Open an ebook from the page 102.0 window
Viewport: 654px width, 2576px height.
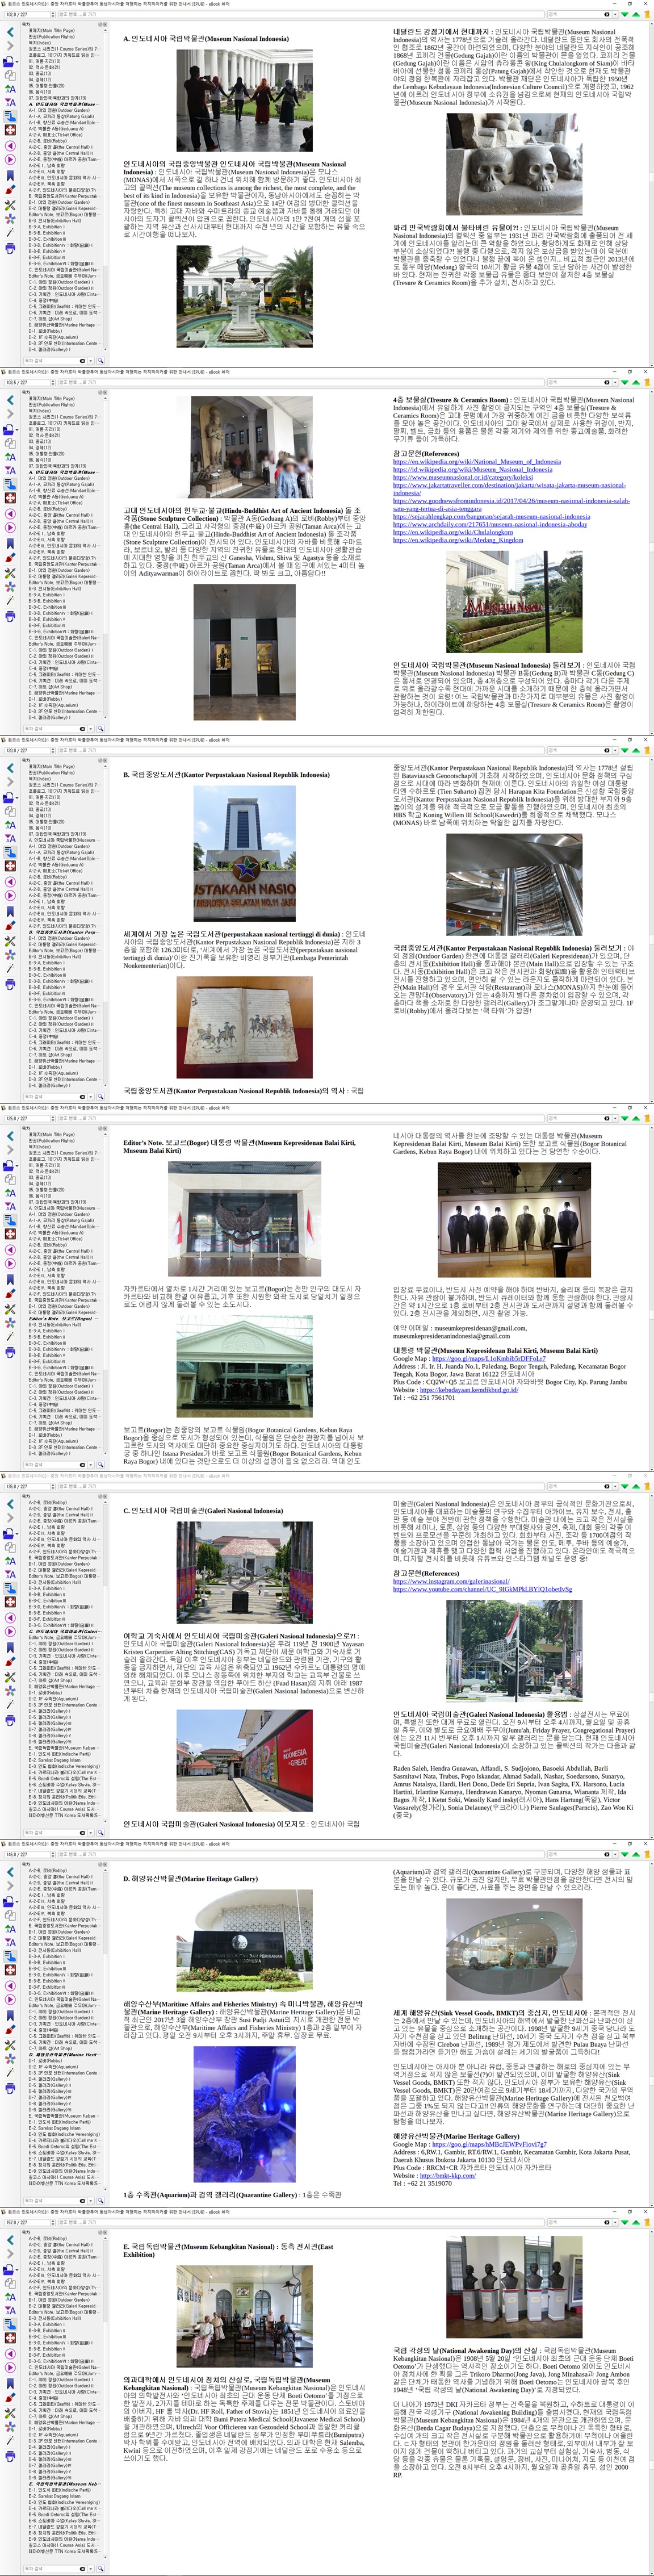tap(8, 62)
